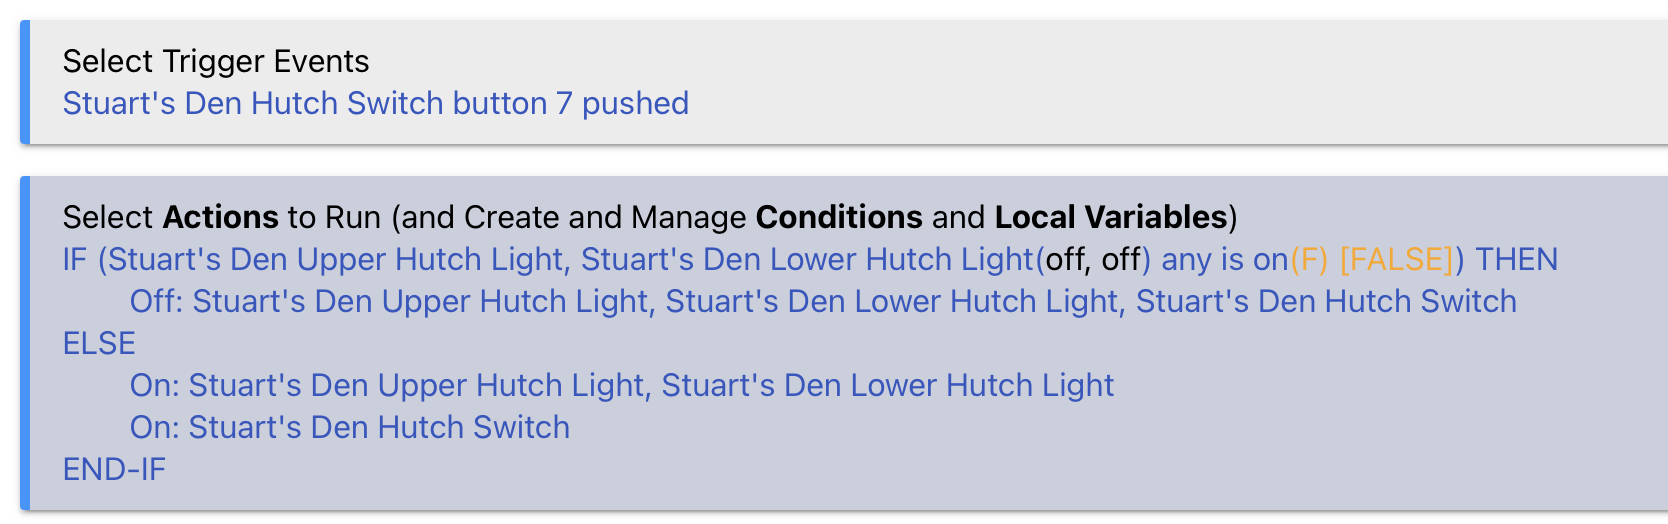Click blue left border of Trigger Events panel
The image size is (1668, 524).
click(x=25, y=82)
